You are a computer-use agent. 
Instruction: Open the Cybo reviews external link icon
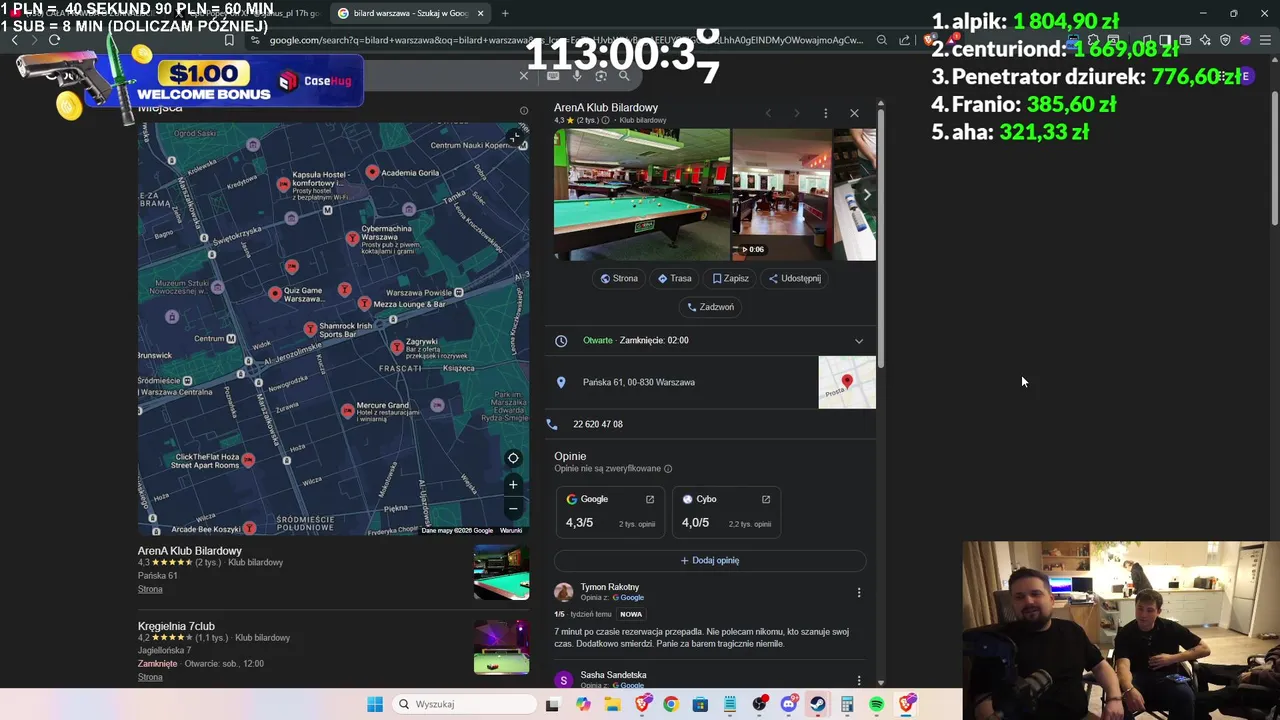pos(766,499)
